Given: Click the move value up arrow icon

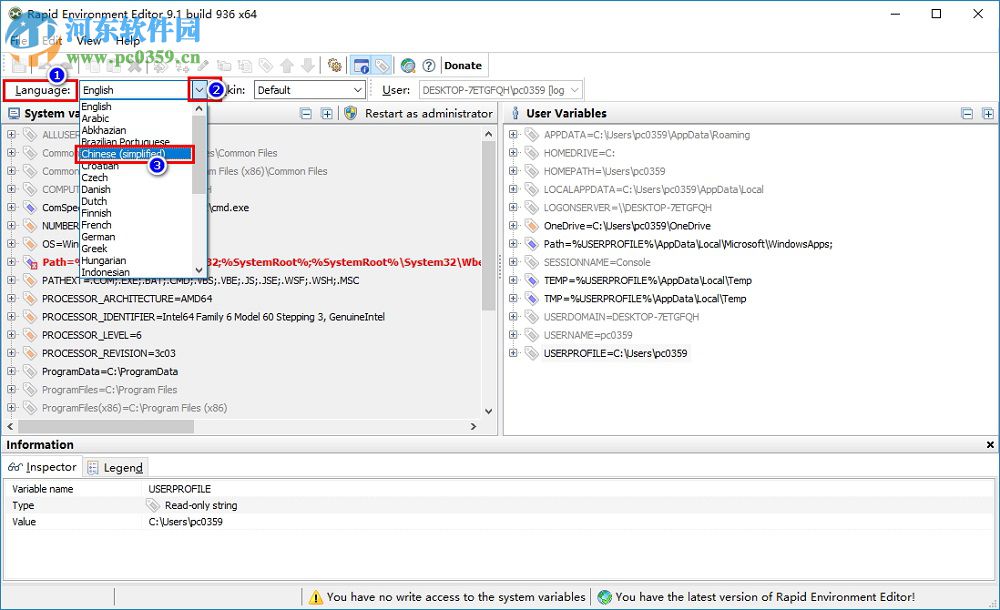Looking at the screenshot, I should [x=287, y=65].
